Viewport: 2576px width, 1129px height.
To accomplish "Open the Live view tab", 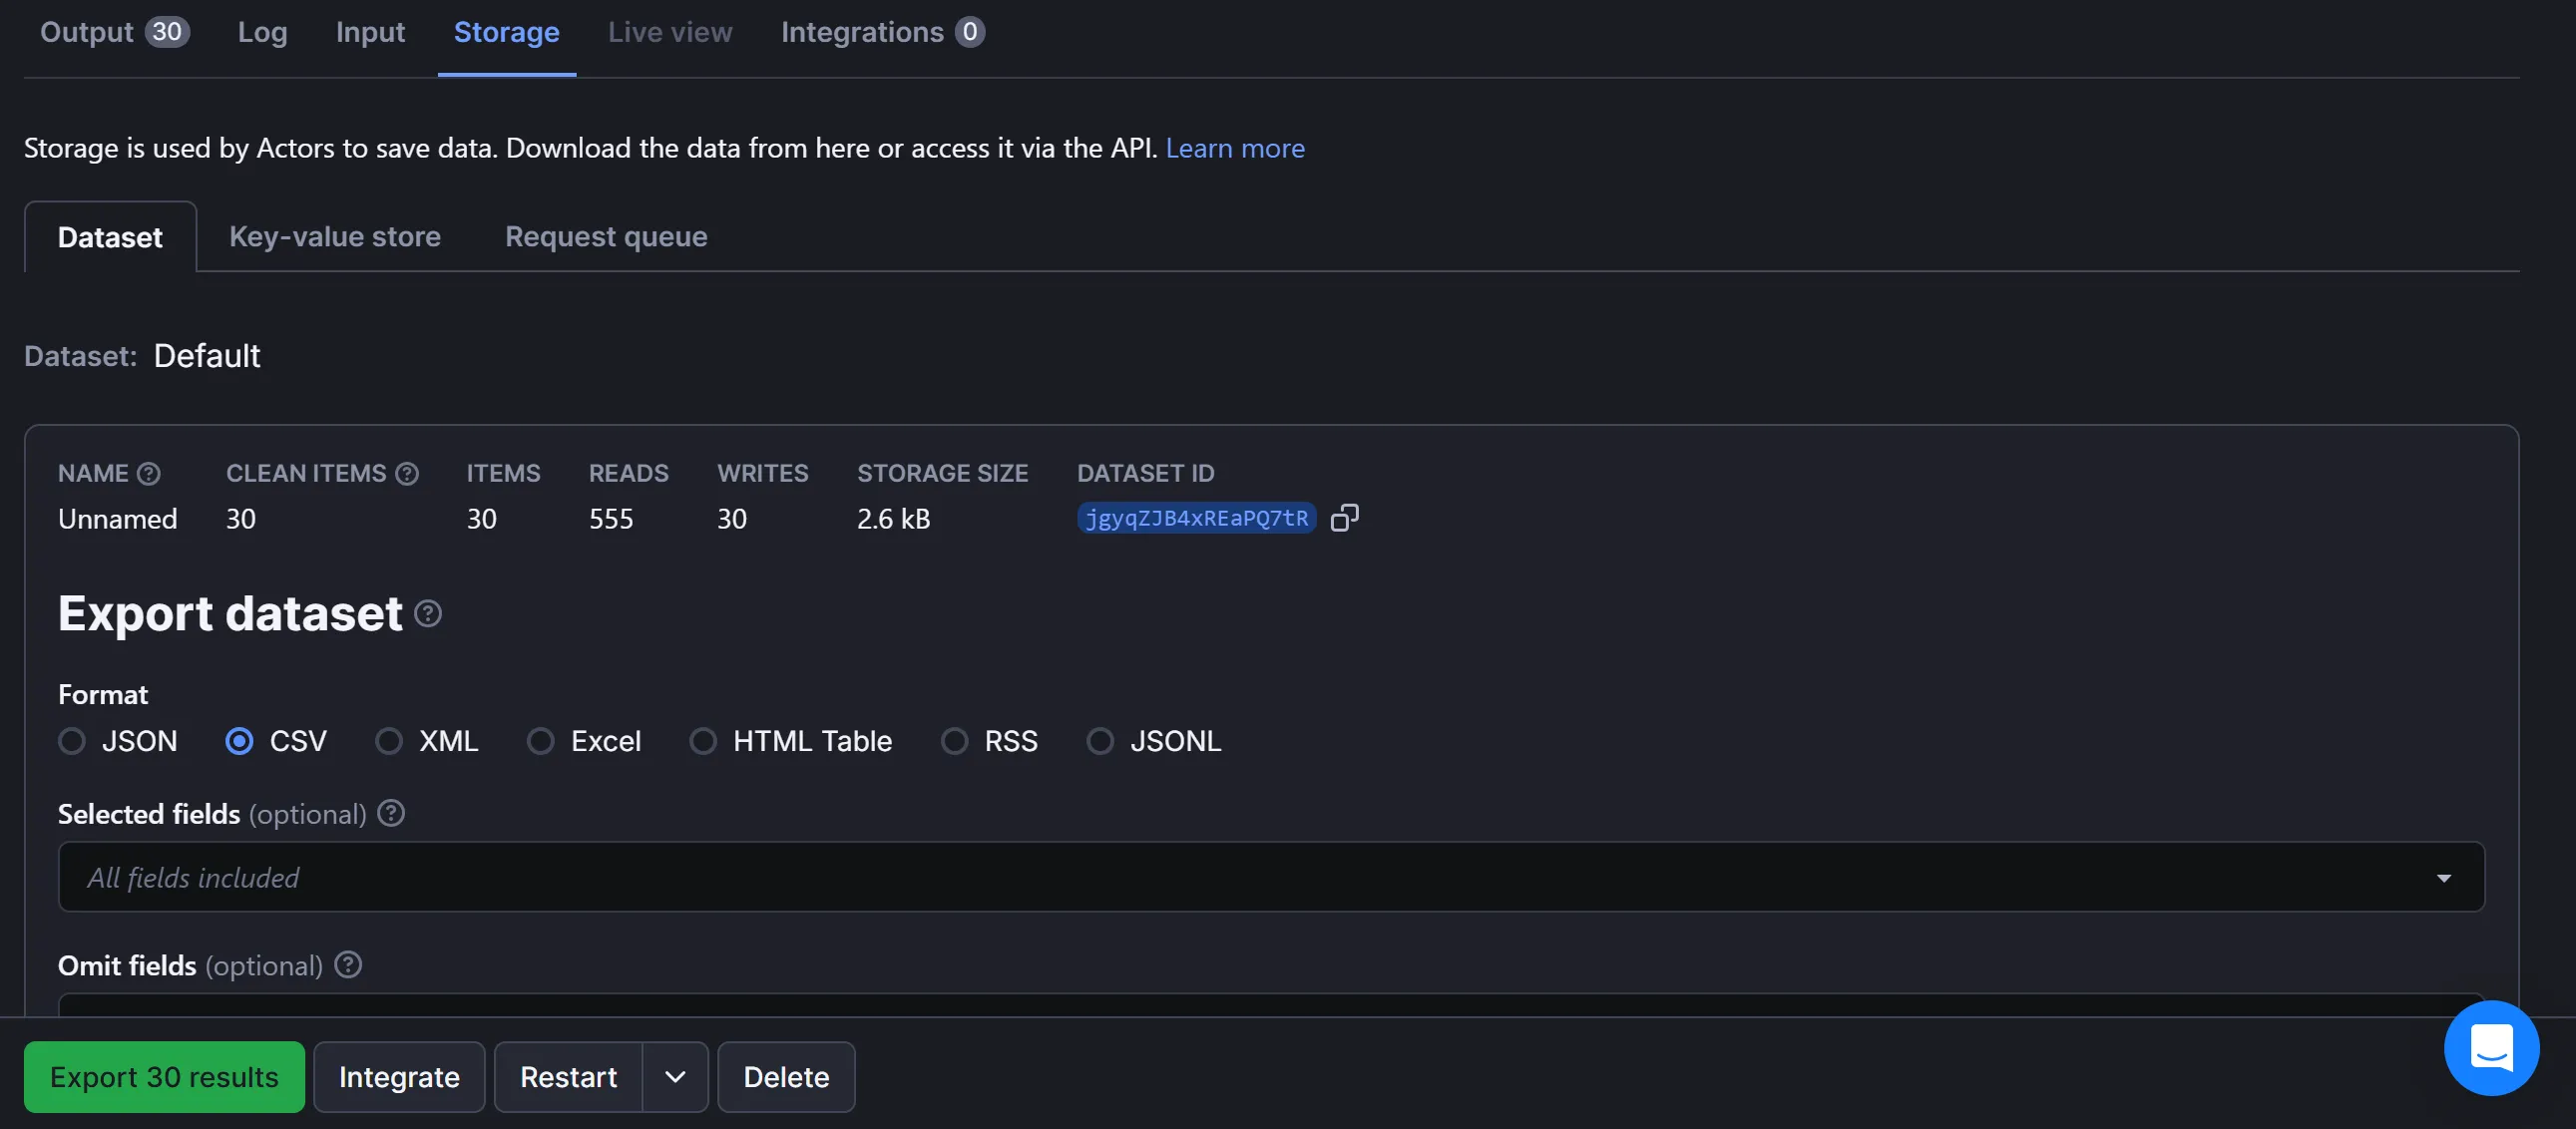I will pos(670,32).
